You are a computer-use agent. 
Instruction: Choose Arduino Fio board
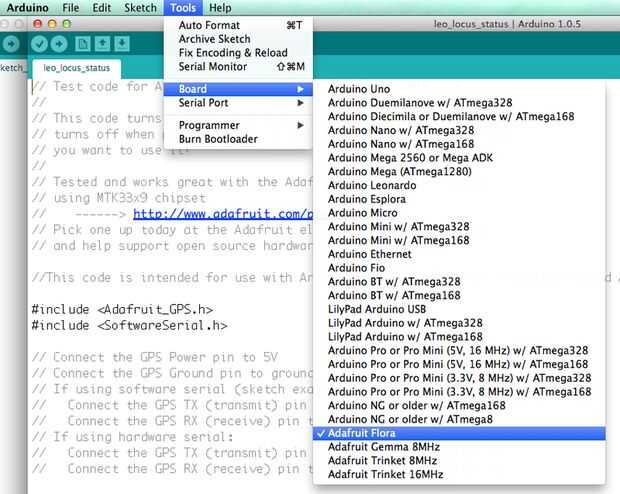click(459, 268)
